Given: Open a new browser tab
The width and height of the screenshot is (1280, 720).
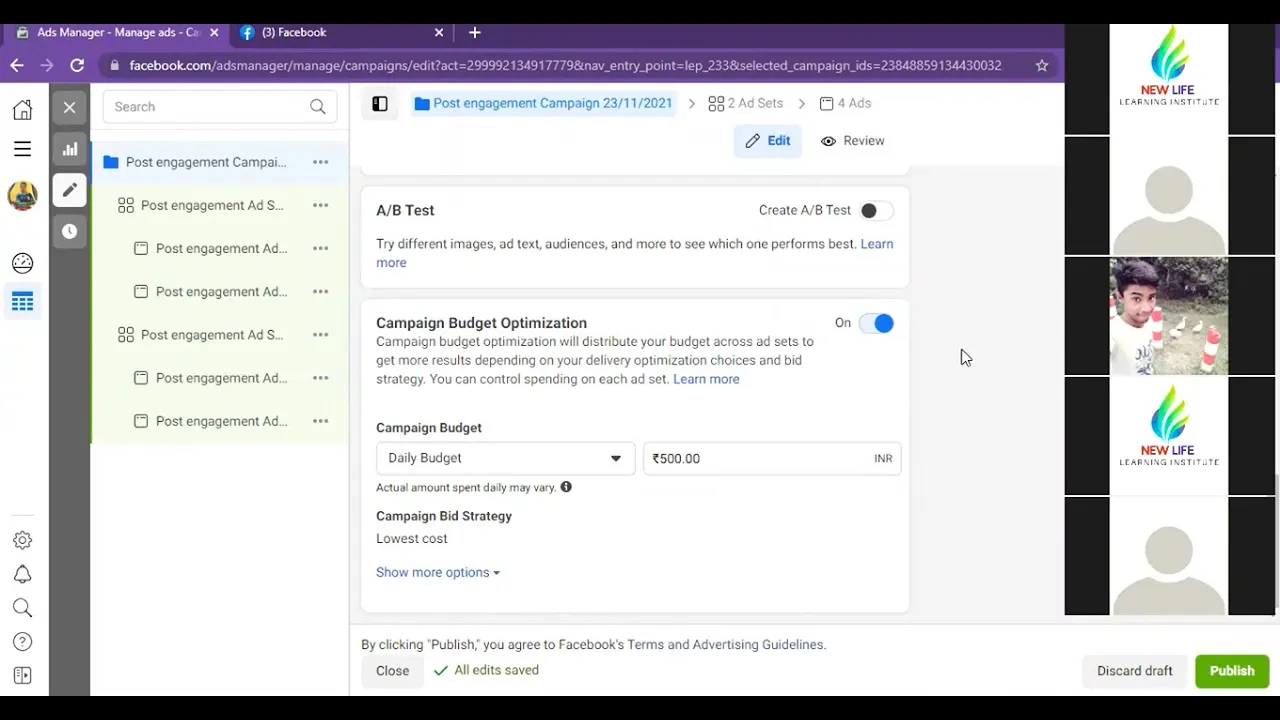Looking at the screenshot, I should (475, 32).
